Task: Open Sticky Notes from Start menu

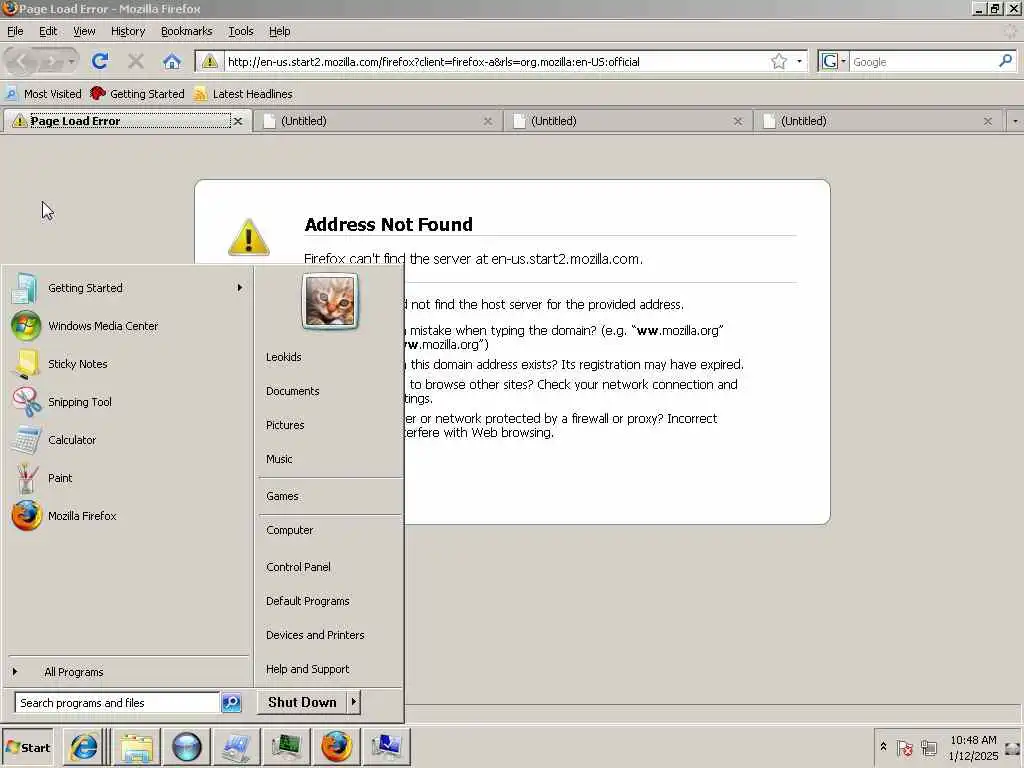Action: point(129,364)
